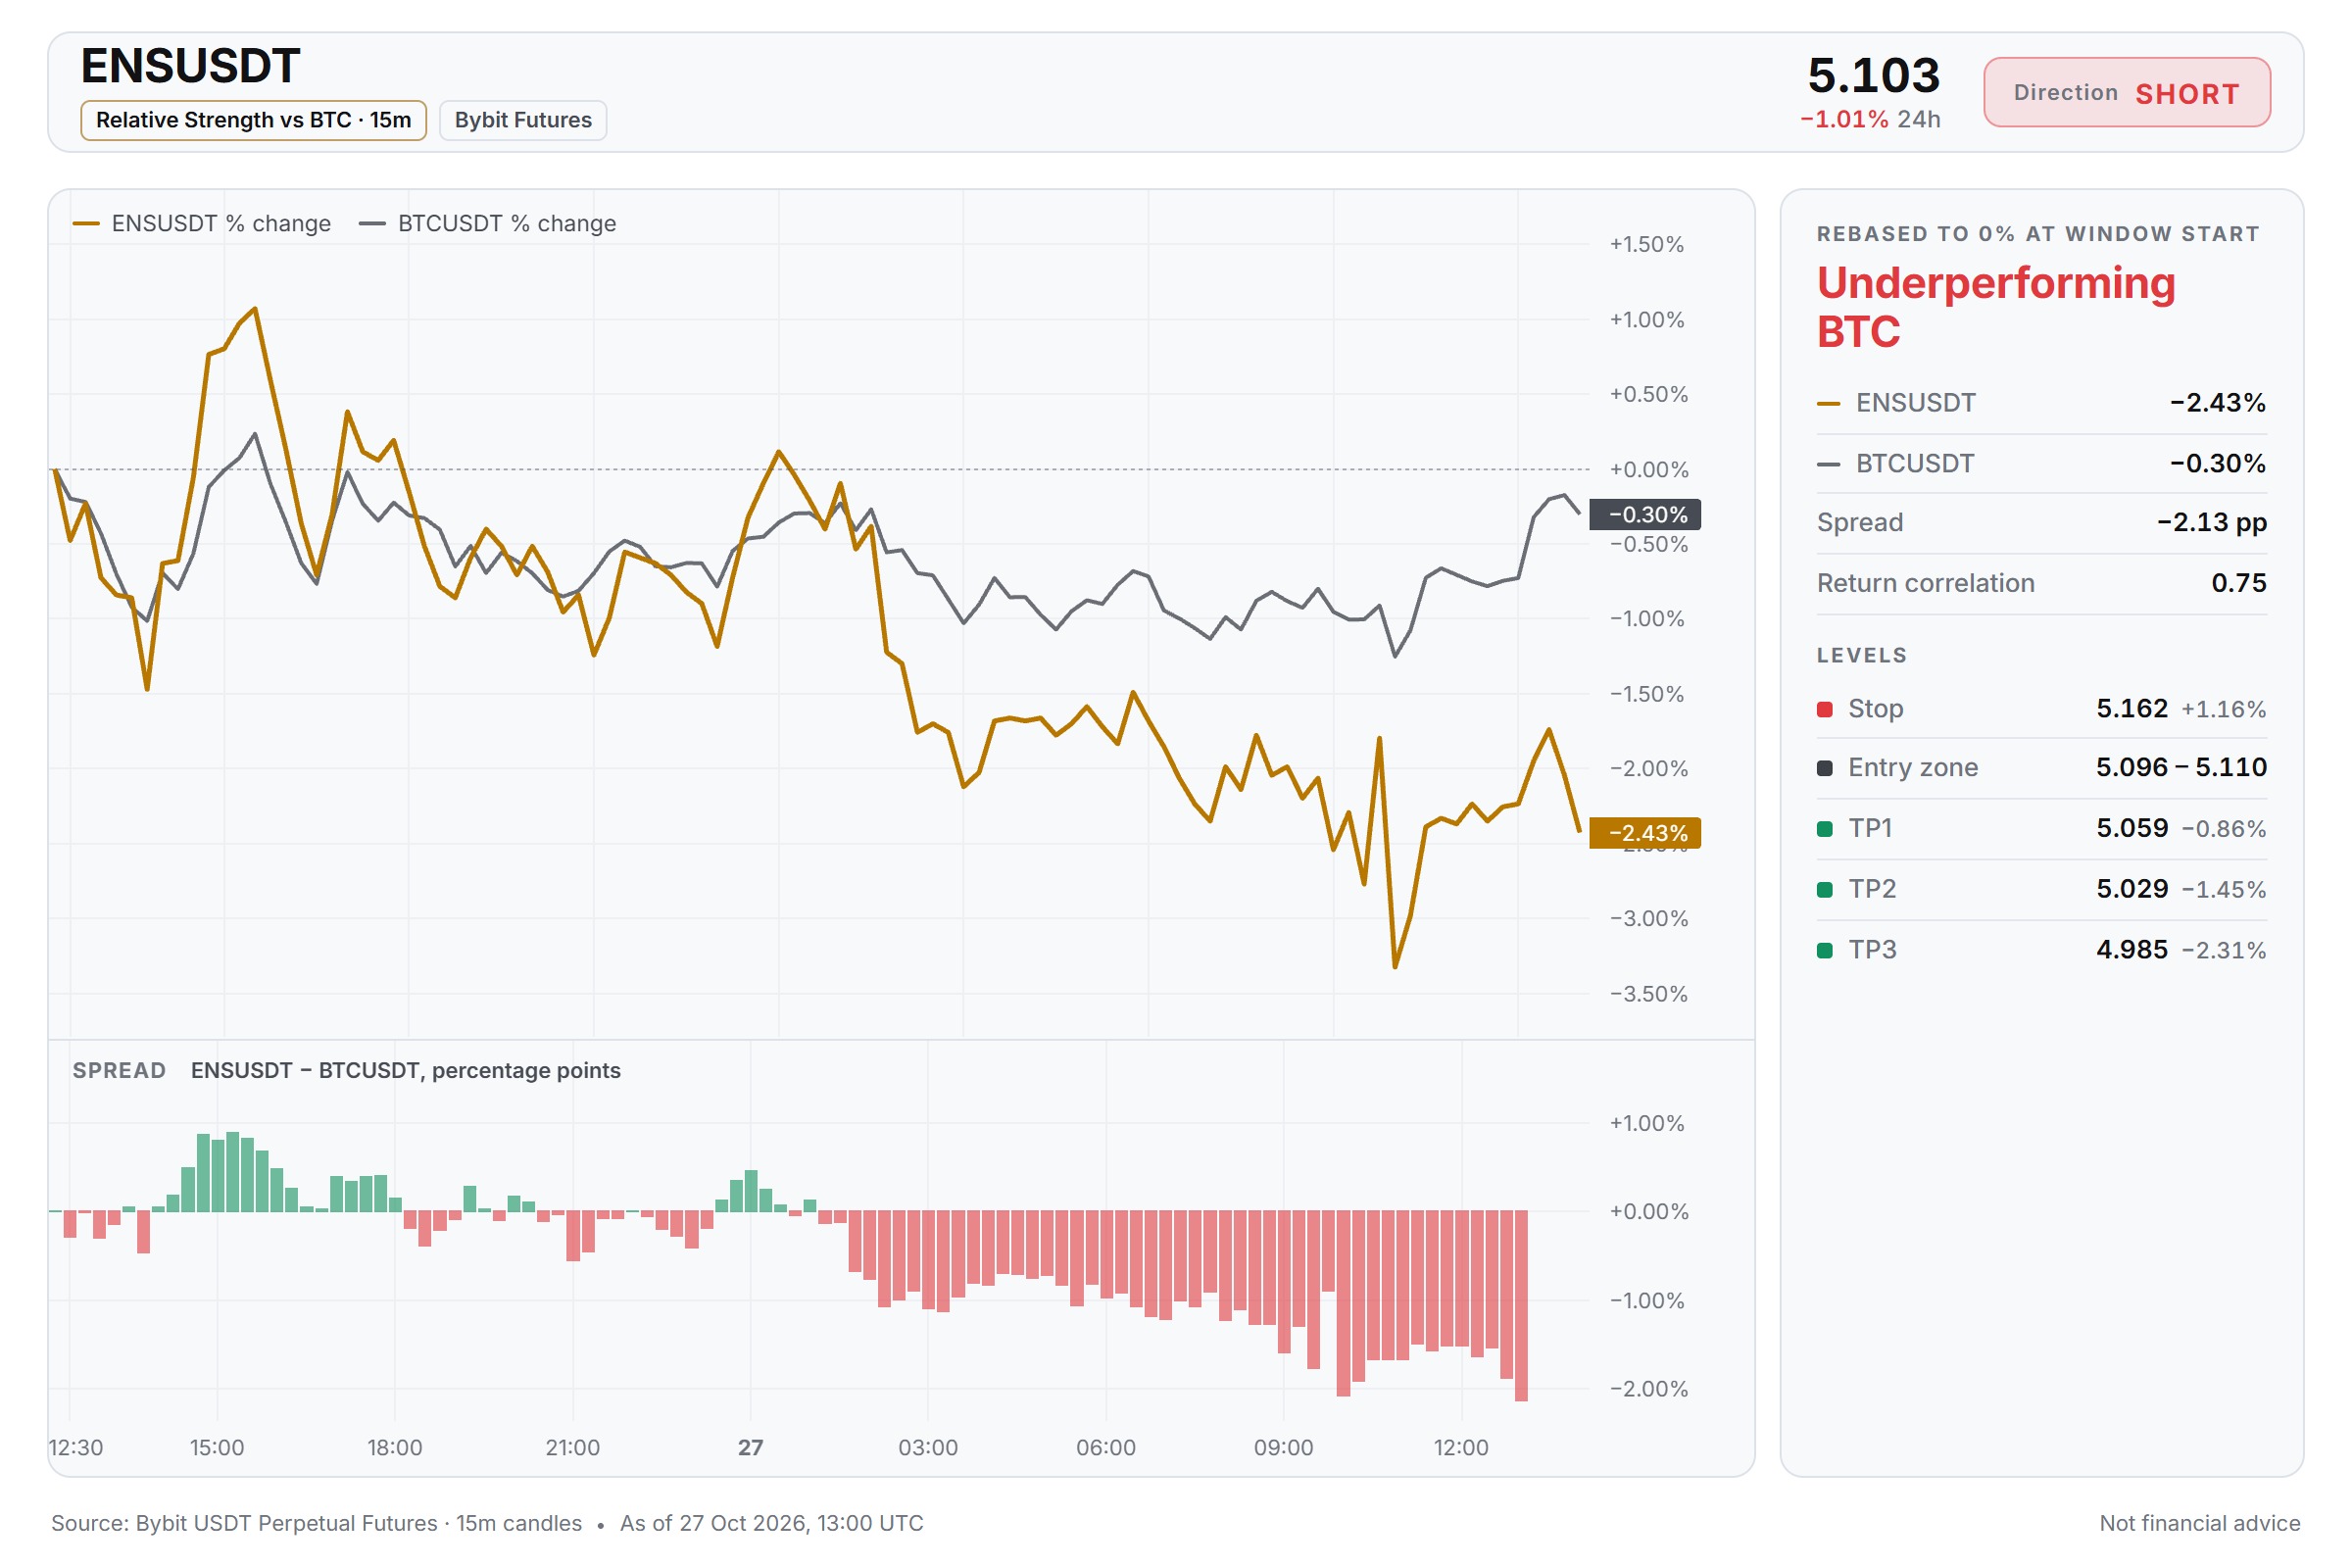2352x1568 pixels.
Task: Click the 27 date axis label
Action: (750, 1448)
